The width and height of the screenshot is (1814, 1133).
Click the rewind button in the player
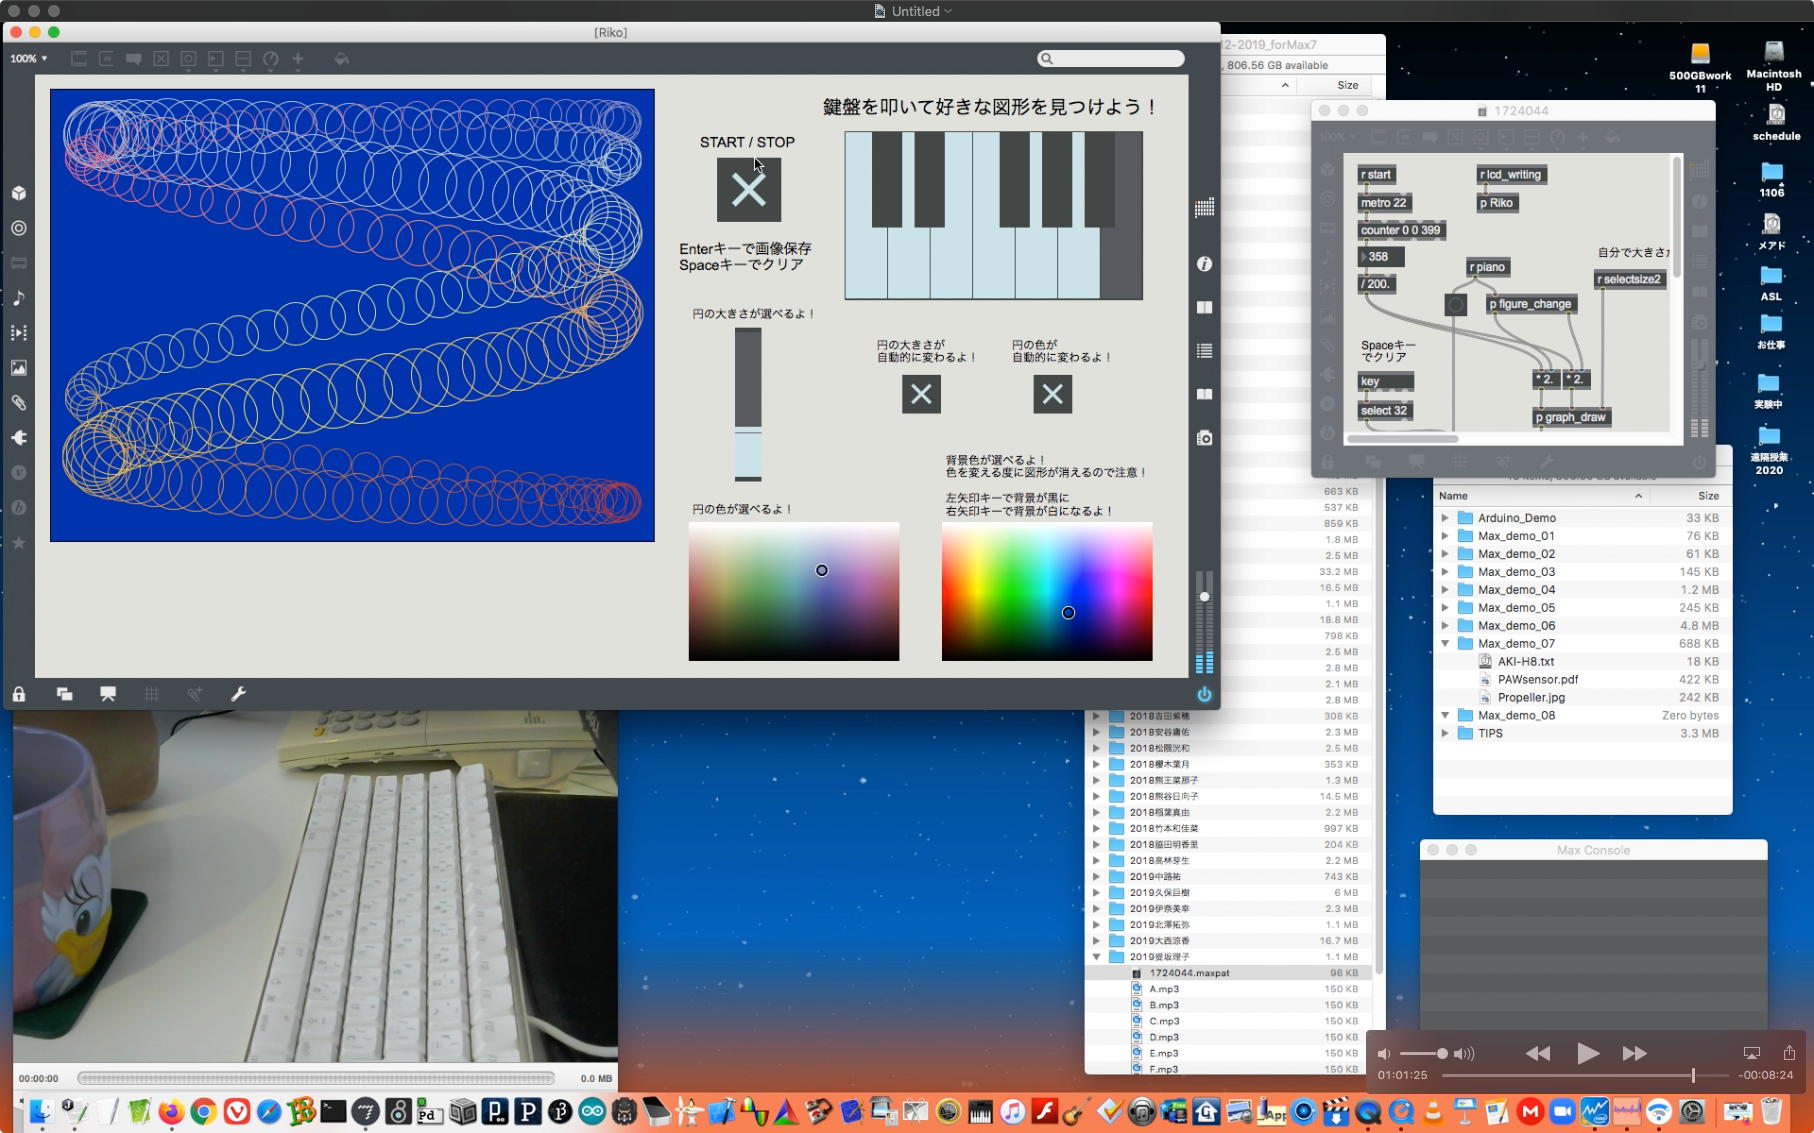pos(1538,1053)
